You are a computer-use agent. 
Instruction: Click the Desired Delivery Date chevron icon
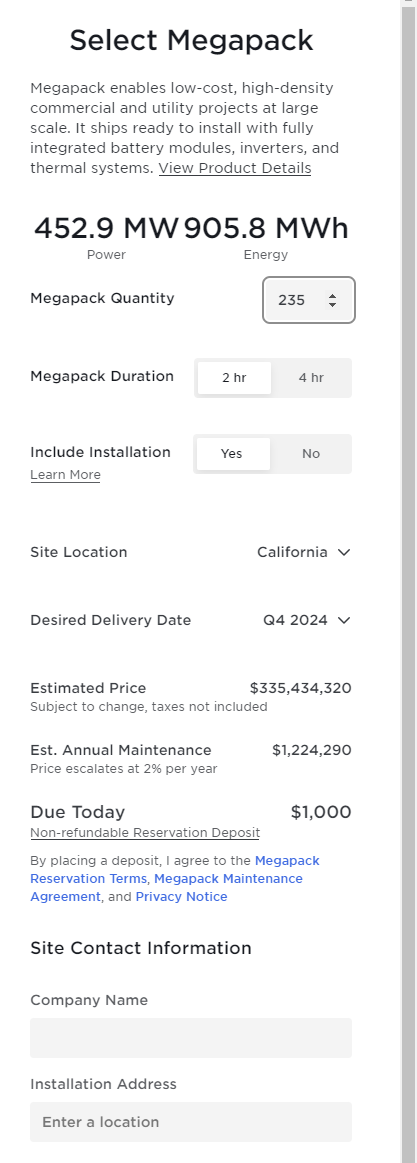(344, 621)
